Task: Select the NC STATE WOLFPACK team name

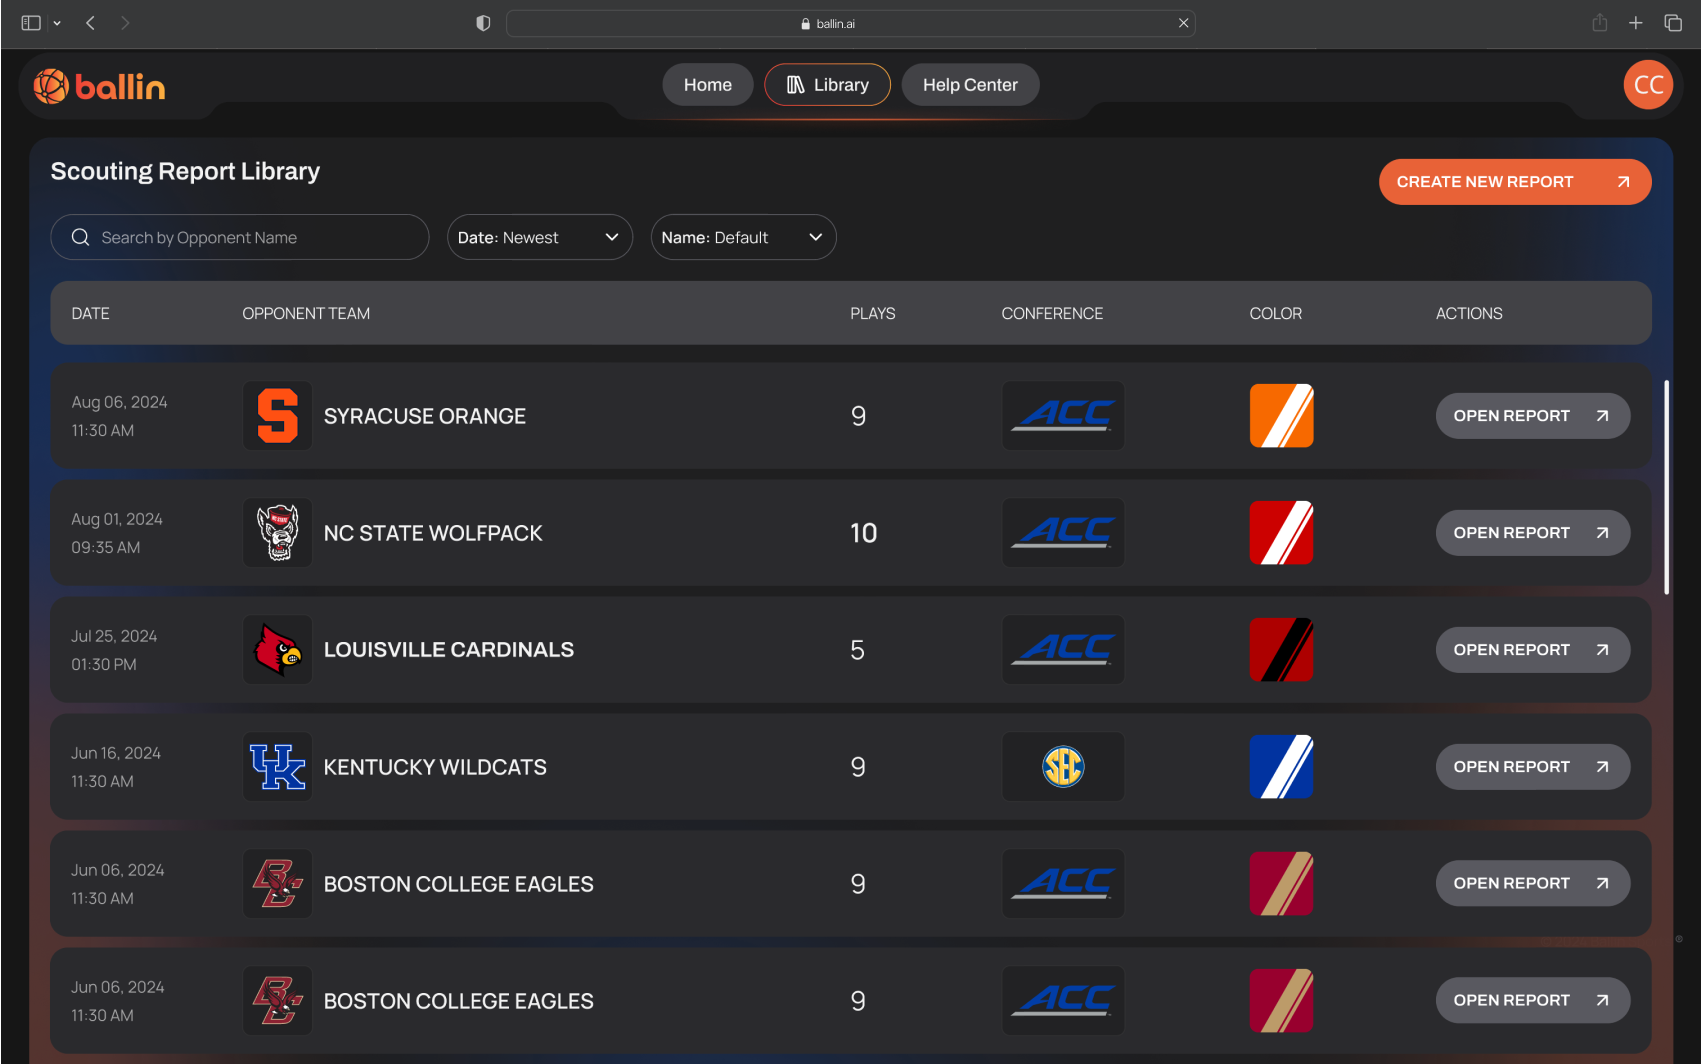Action: click(433, 533)
